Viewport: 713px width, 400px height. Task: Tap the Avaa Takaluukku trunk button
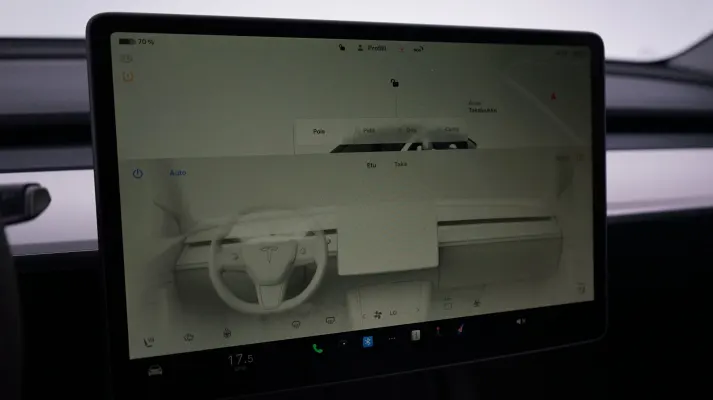482,107
